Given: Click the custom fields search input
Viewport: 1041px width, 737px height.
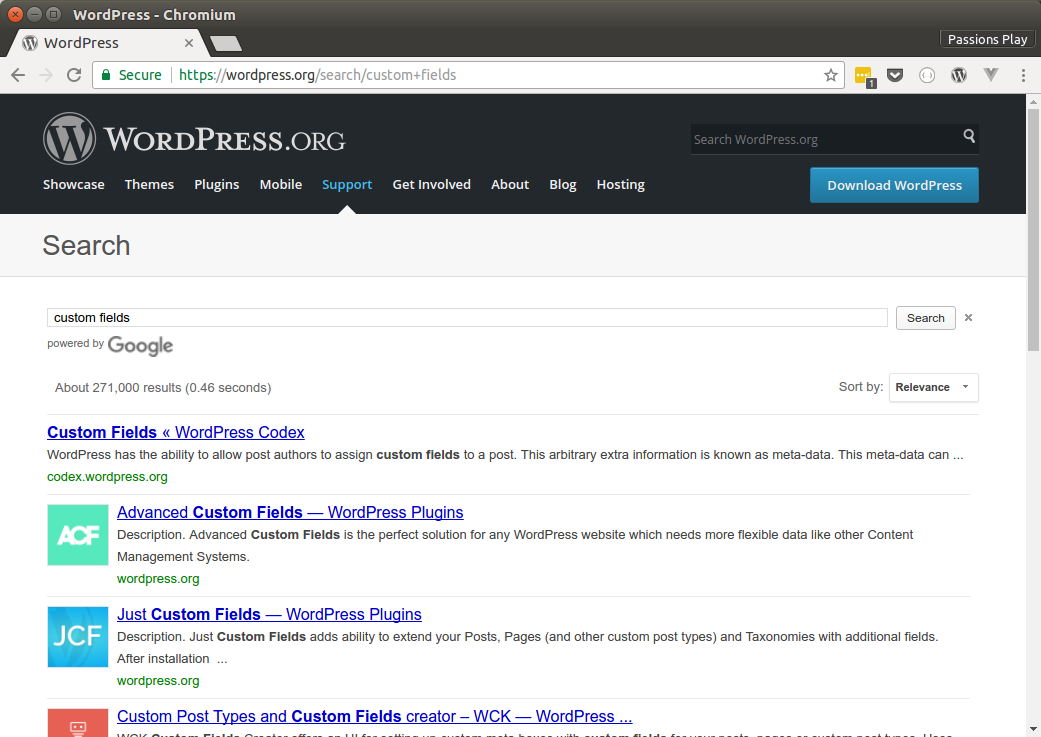Looking at the screenshot, I should [x=467, y=317].
